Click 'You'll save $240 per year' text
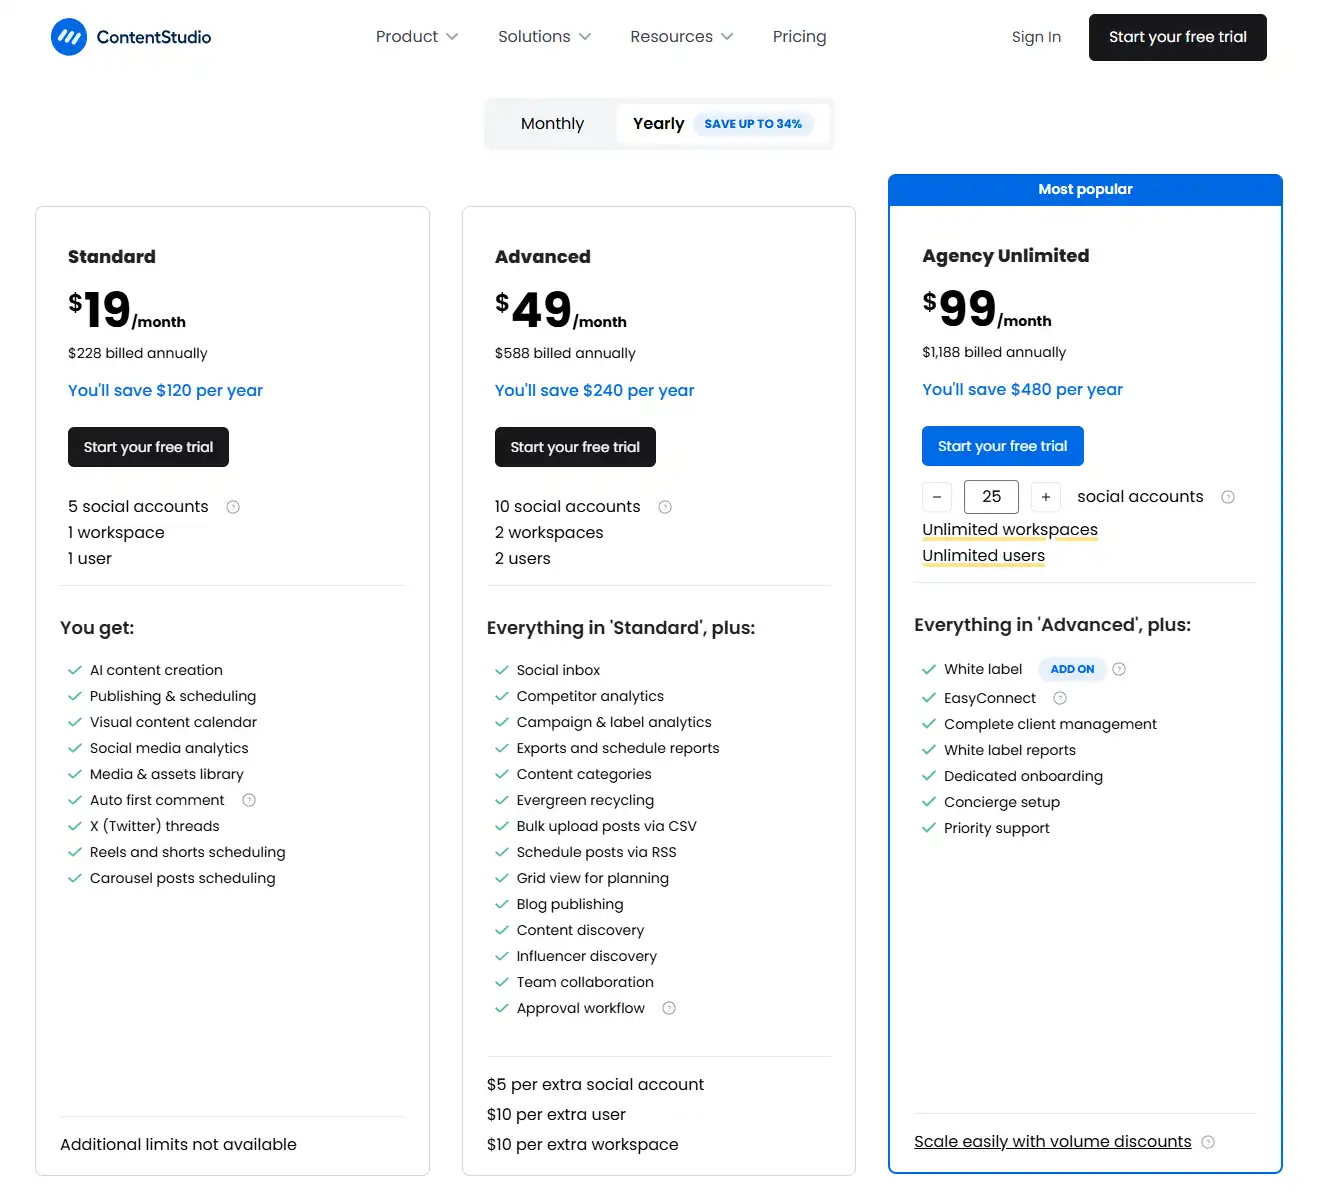The height and width of the screenshot is (1198, 1321). 594,391
